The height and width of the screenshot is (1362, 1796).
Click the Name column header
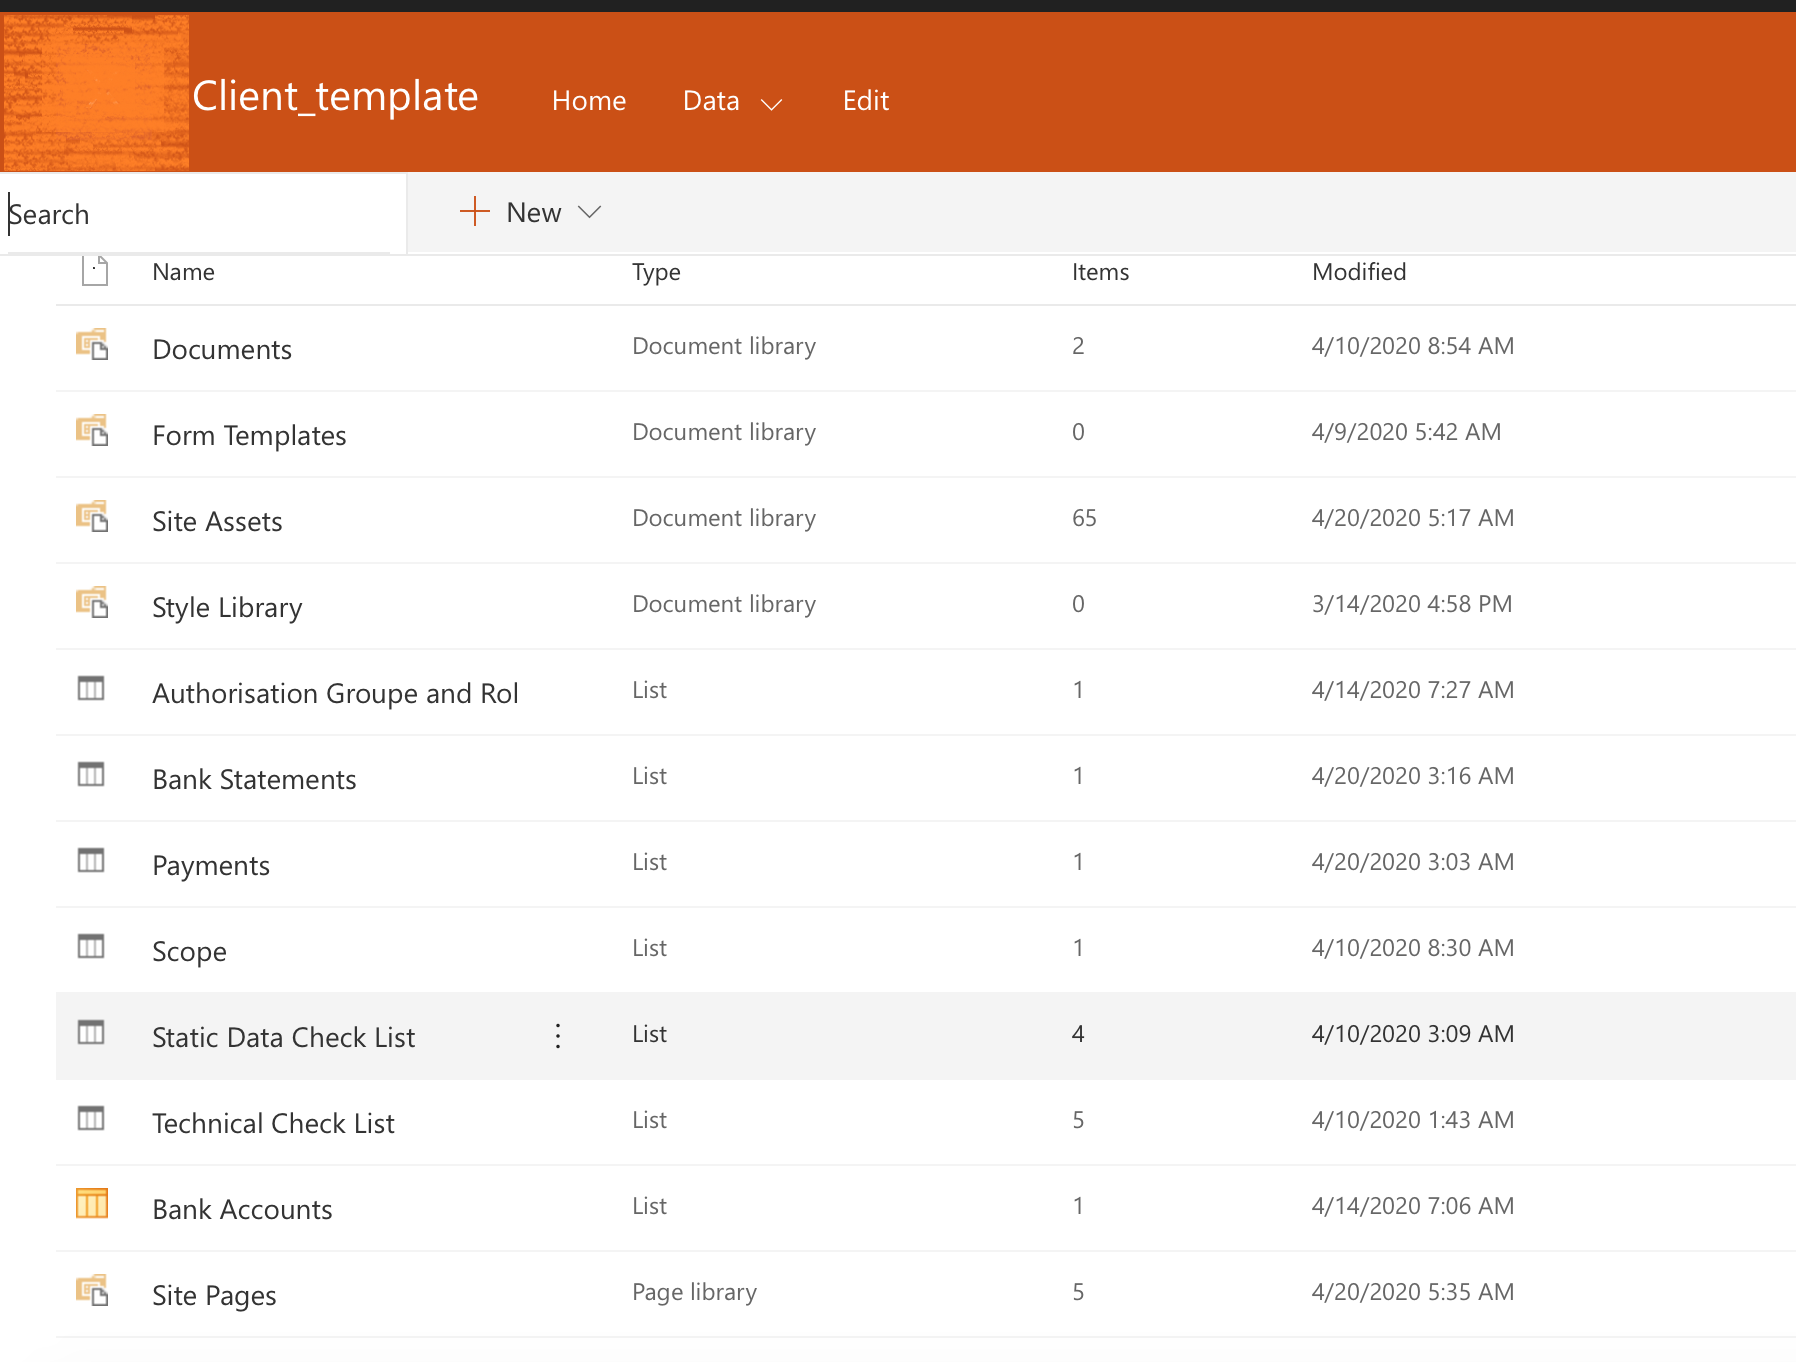click(183, 272)
